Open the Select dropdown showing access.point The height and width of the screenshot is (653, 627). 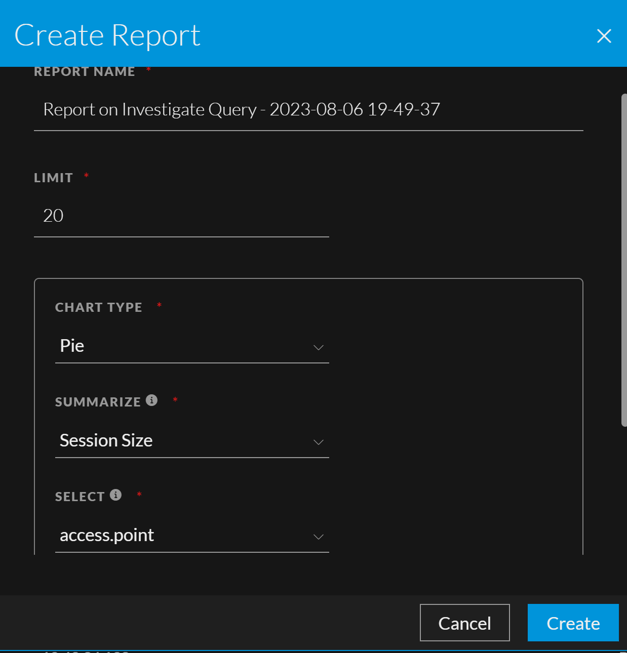(192, 536)
